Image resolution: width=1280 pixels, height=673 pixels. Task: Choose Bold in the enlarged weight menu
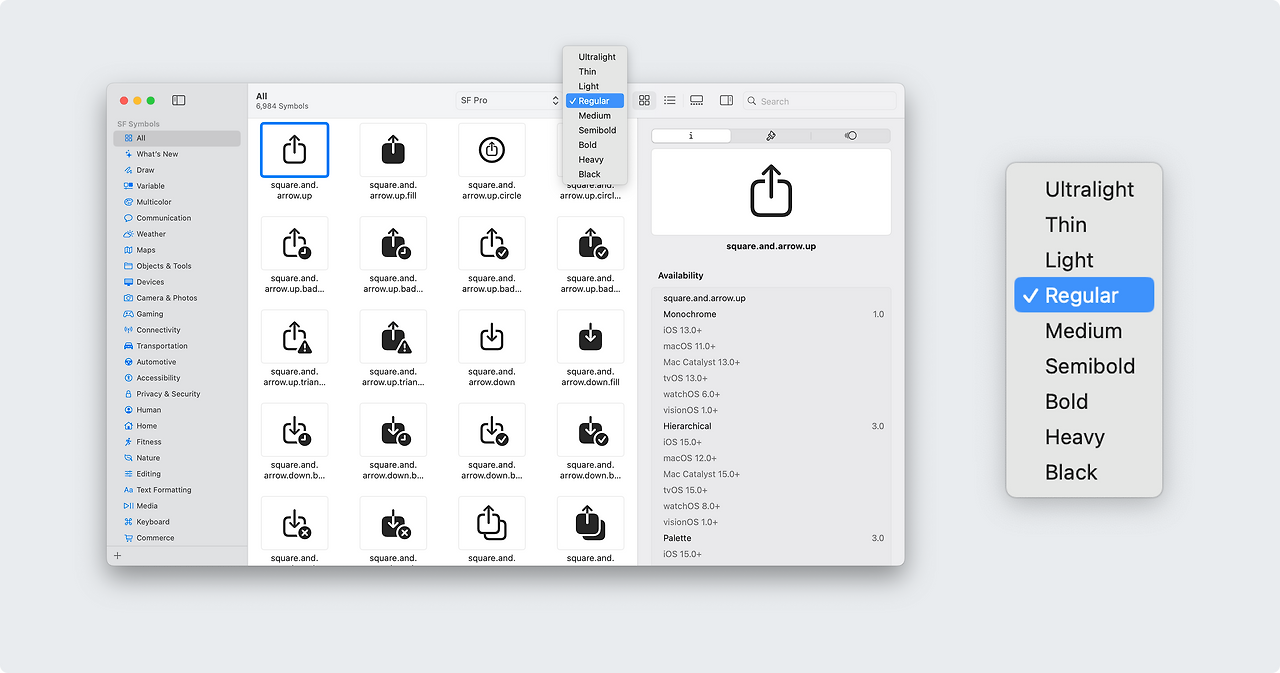click(1084, 401)
